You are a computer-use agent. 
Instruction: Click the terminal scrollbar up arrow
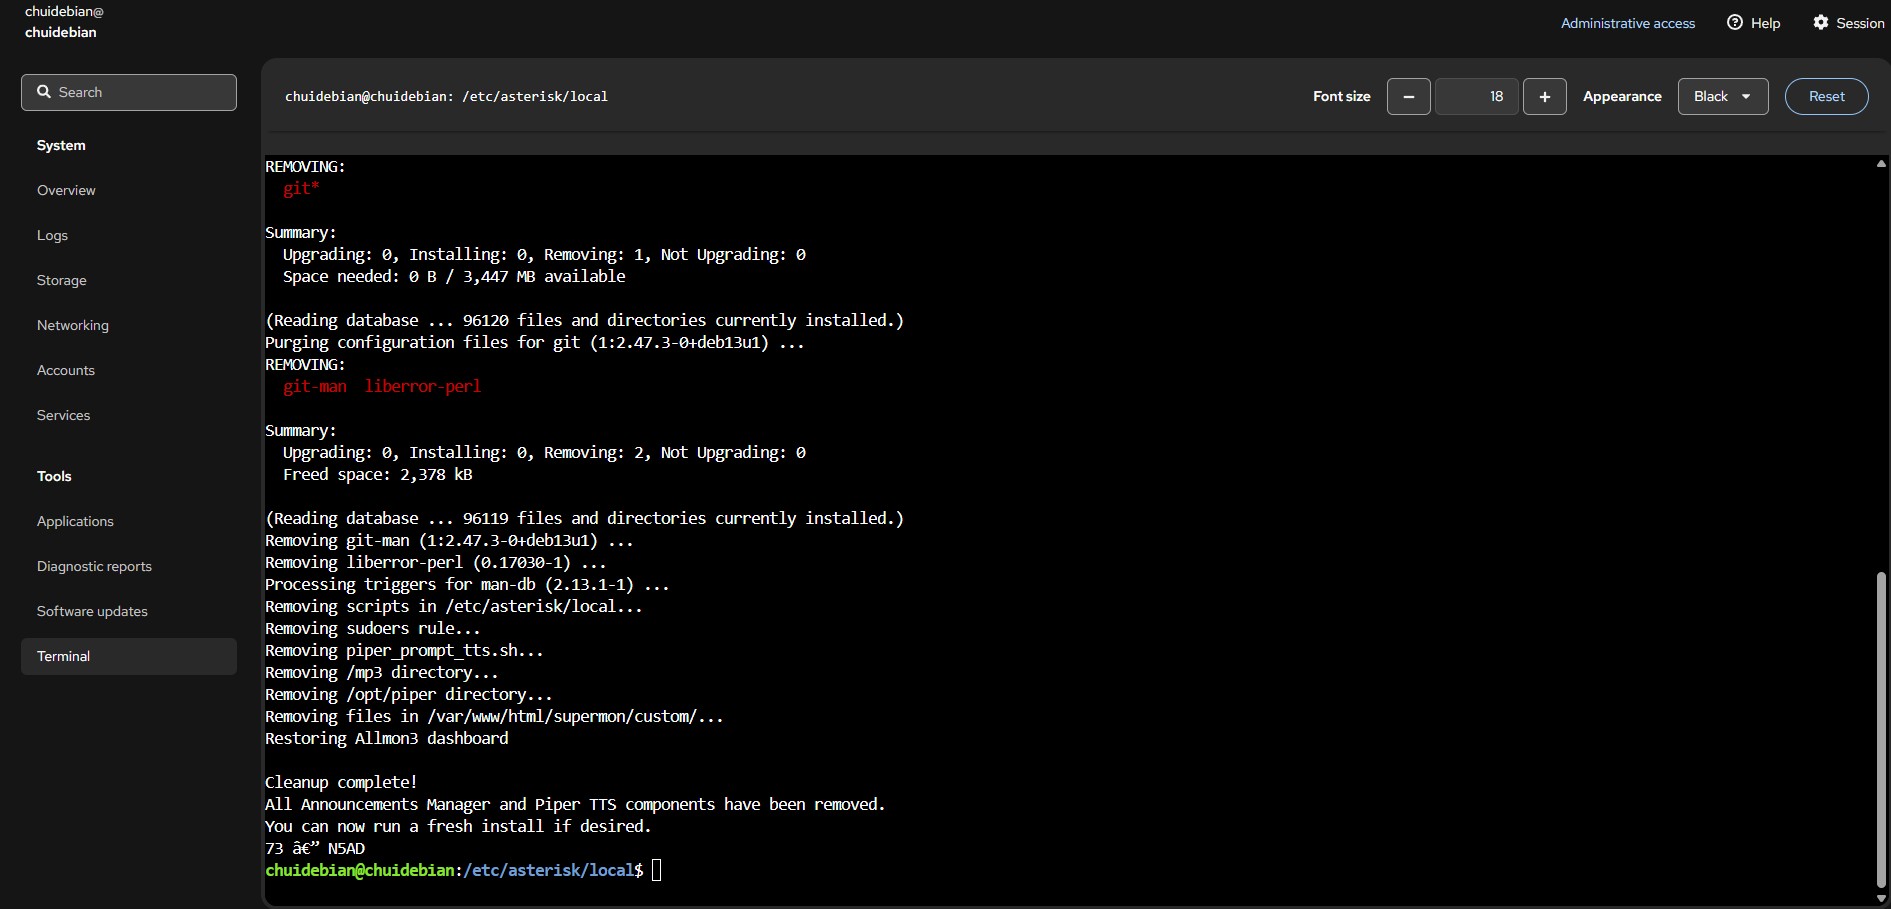pos(1880,164)
